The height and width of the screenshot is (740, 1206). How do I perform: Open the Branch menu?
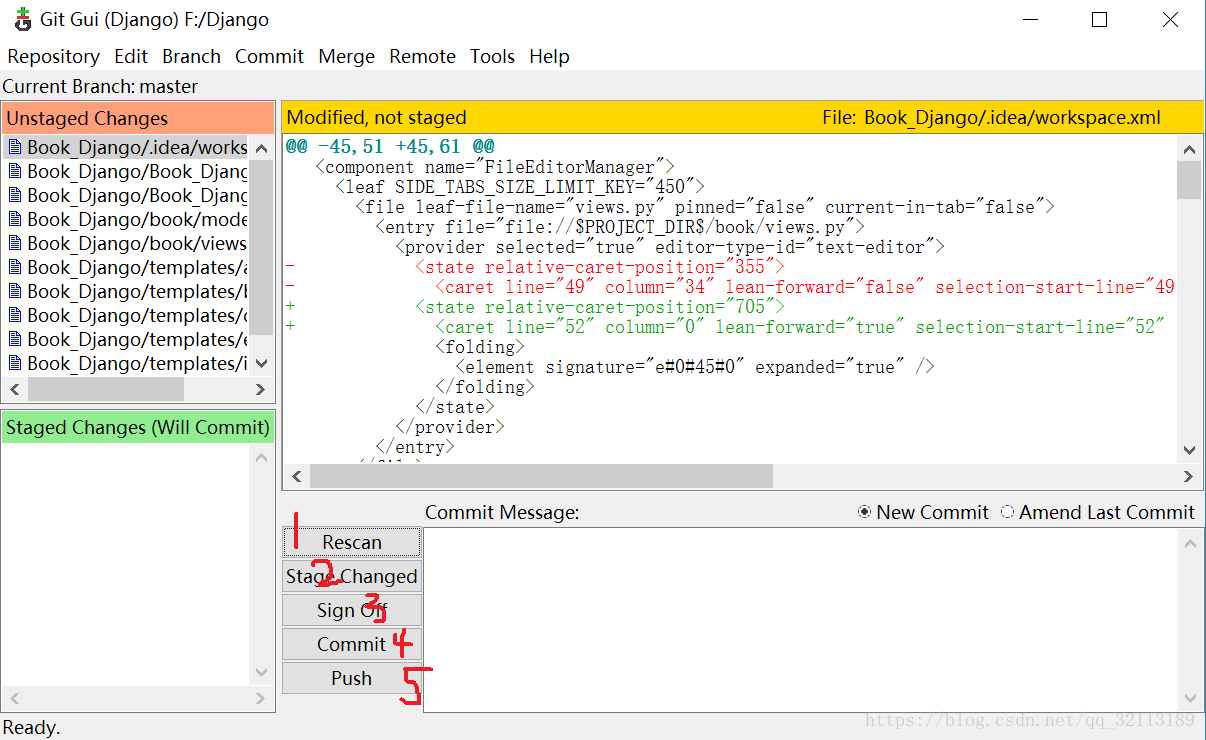point(191,56)
